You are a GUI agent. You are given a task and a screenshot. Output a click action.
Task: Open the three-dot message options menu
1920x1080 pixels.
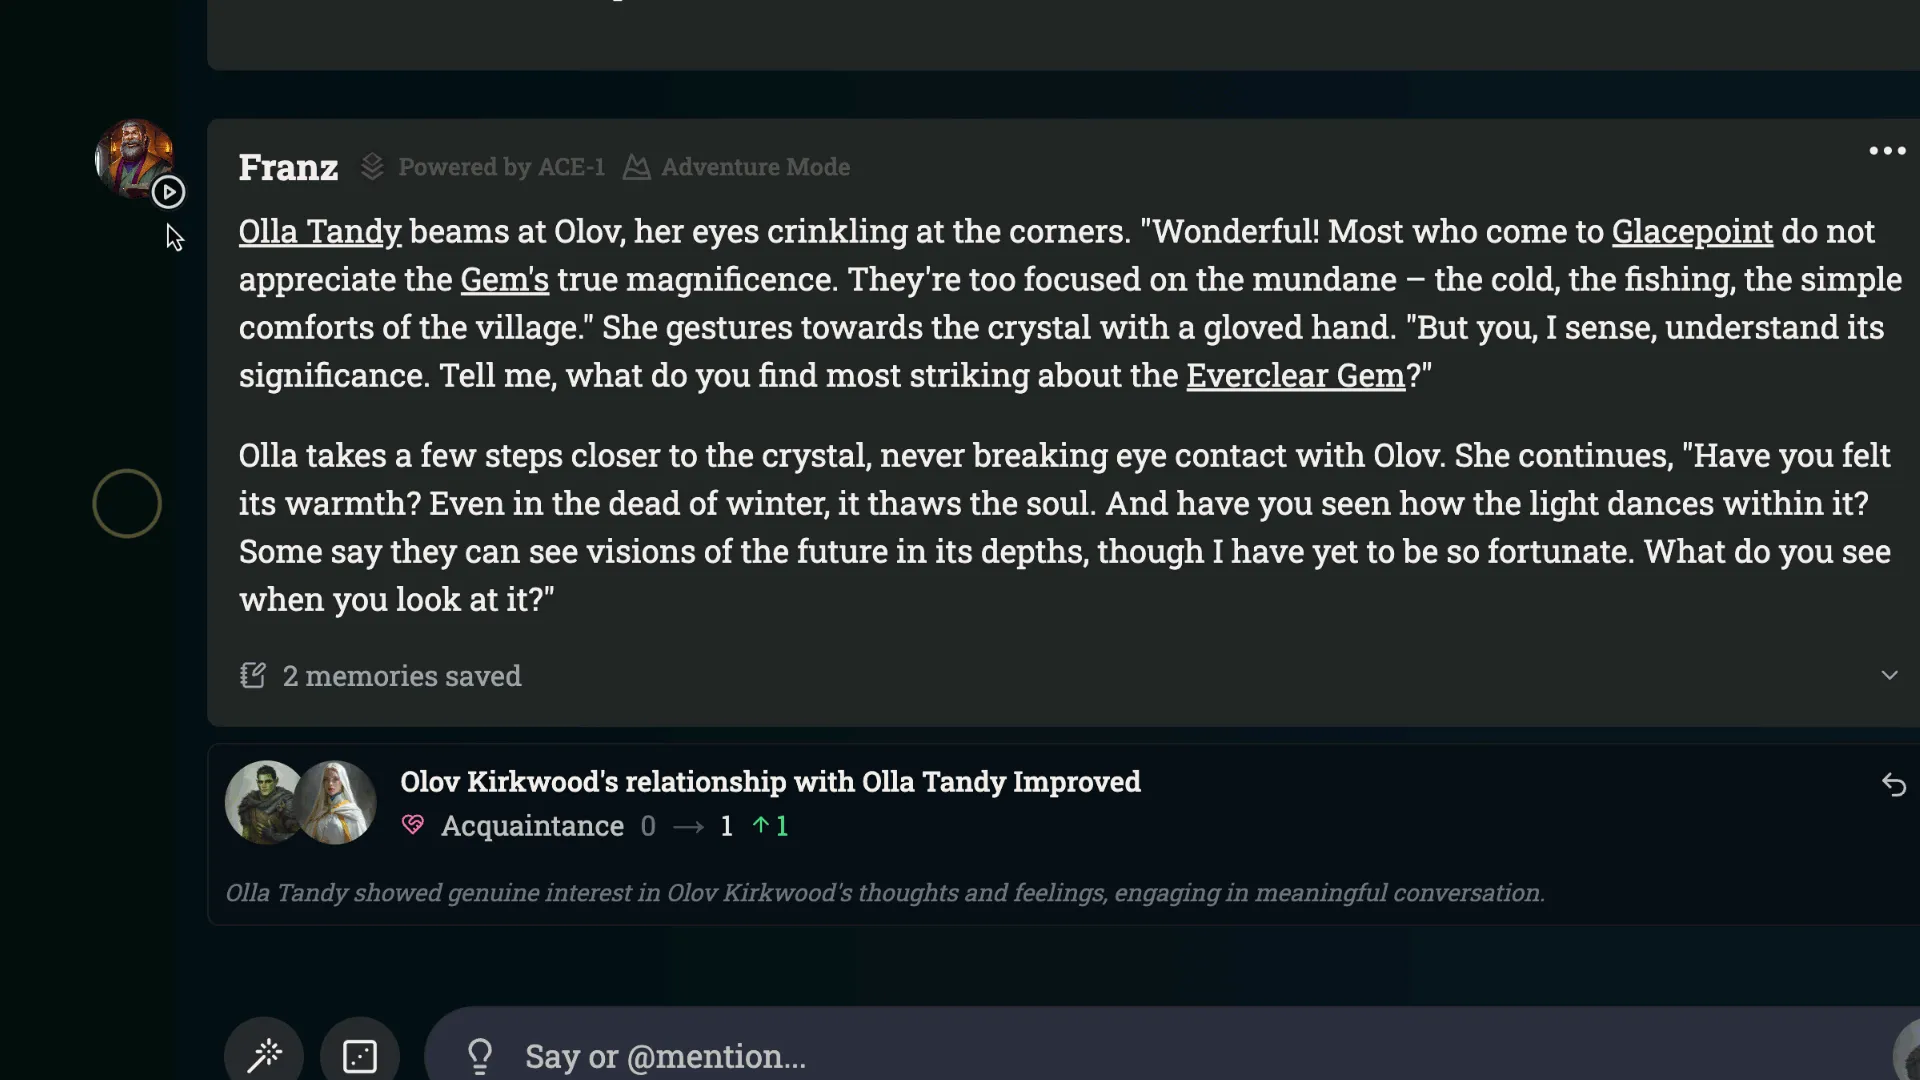(1887, 151)
